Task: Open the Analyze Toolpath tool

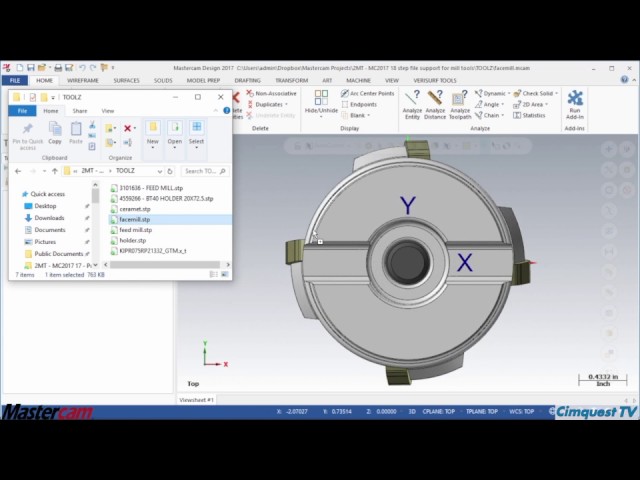Action: pyautogui.click(x=460, y=104)
